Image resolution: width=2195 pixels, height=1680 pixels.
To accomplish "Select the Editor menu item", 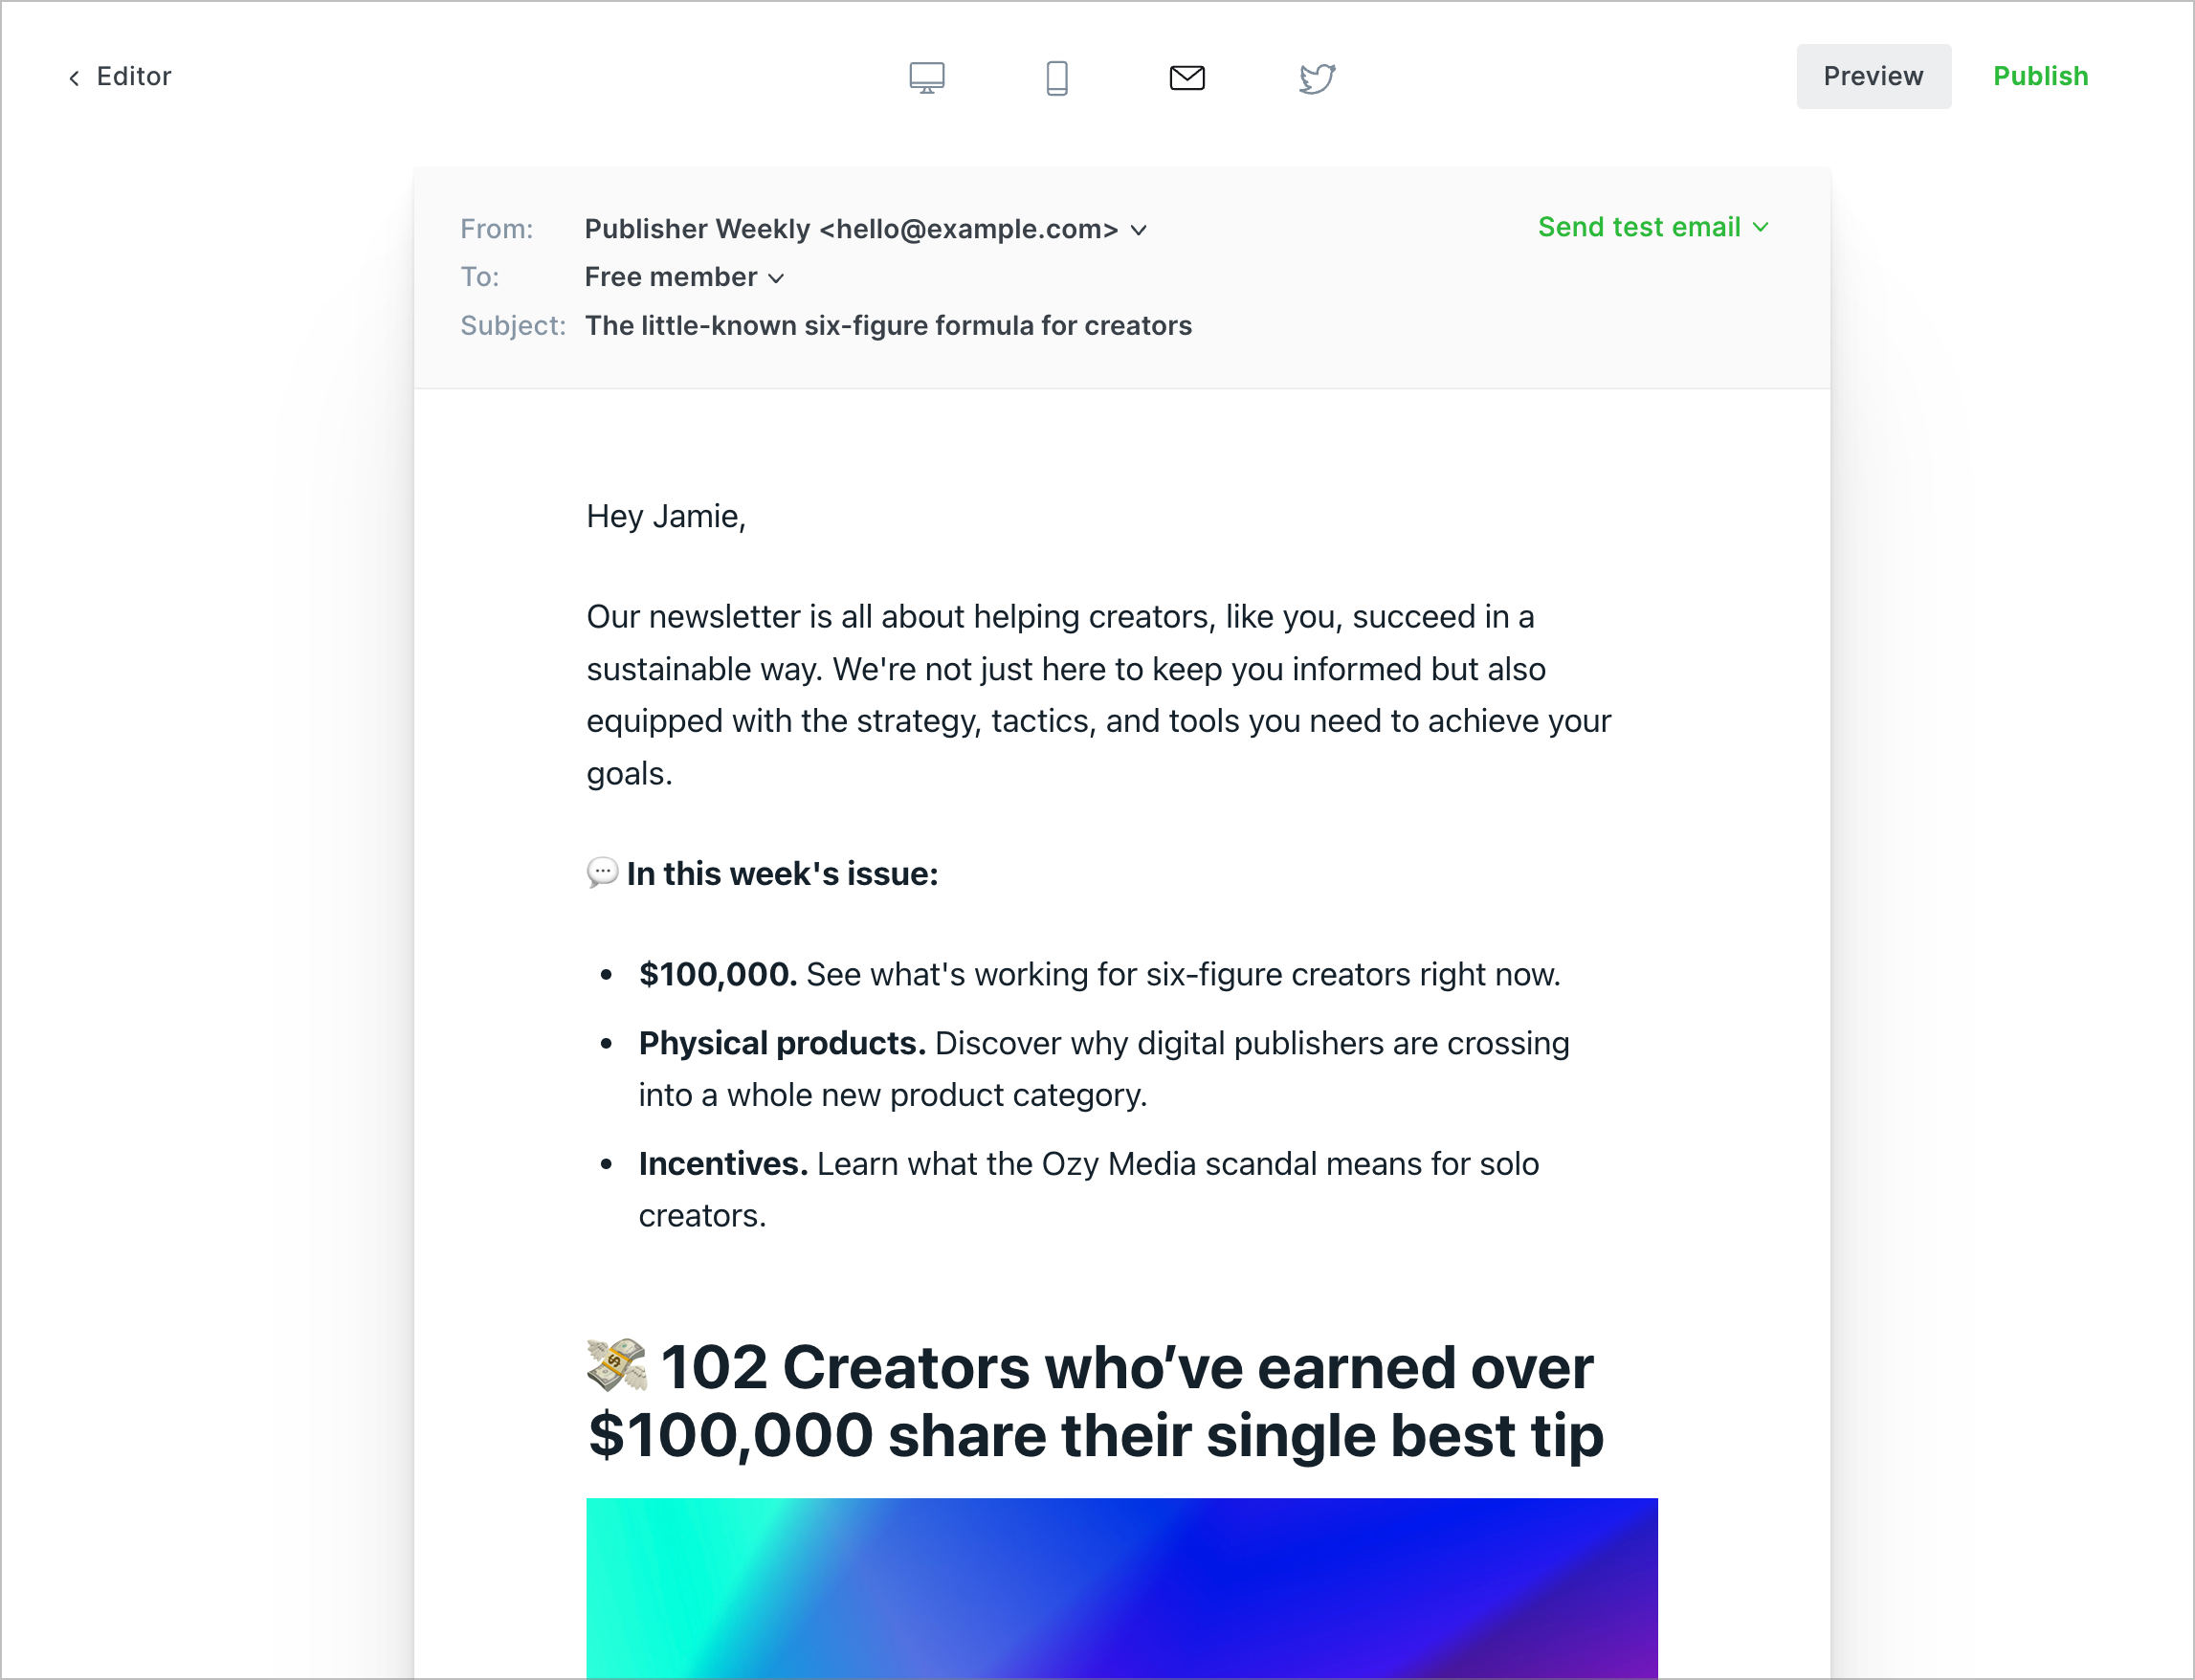I will (x=120, y=76).
